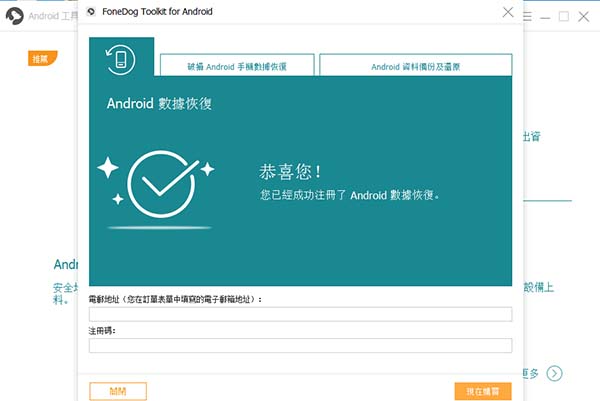Switch to the broken Android data extraction tab

(x=237, y=65)
